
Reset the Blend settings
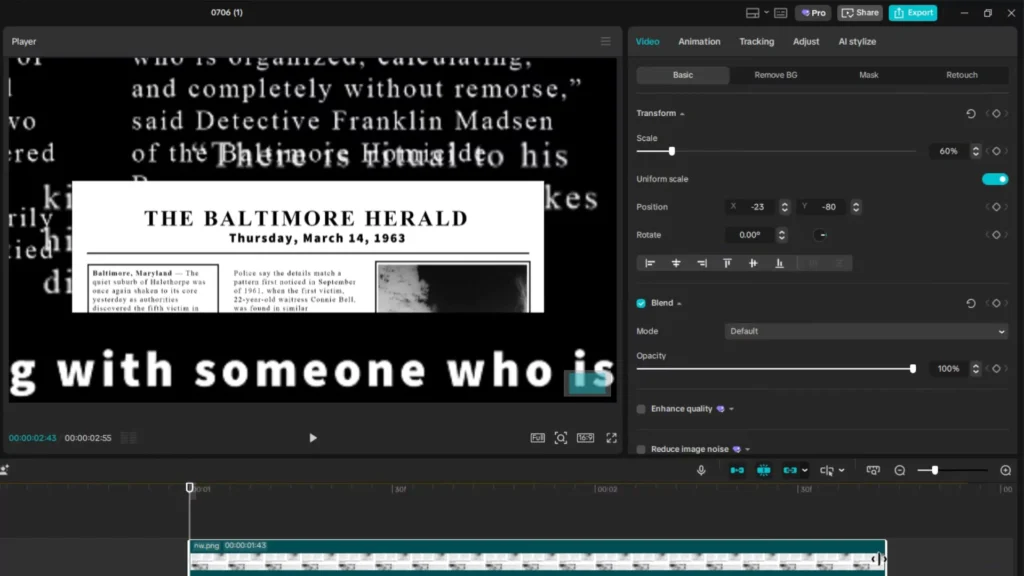coord(971,303)
